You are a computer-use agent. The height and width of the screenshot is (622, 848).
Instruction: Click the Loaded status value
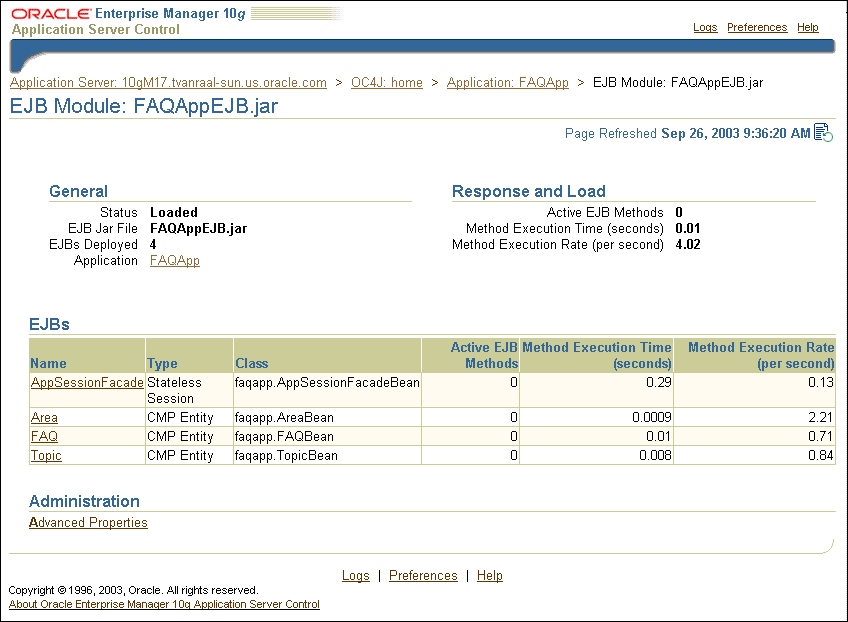pyautogui.click(x=174, y=212)
